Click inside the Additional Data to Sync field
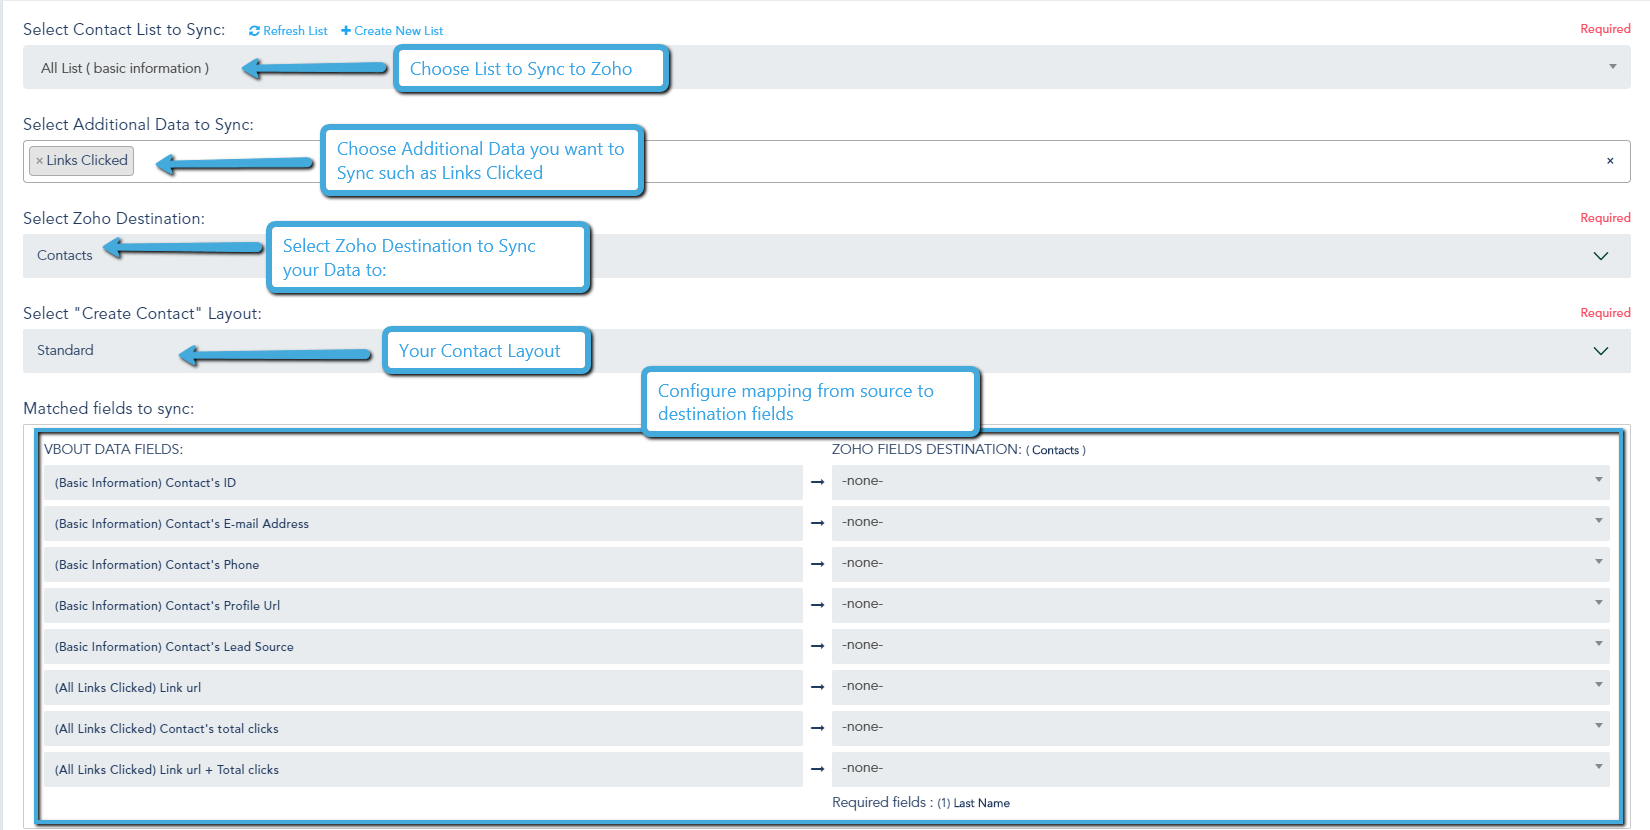Screen dimensions: 1650x830 pos(826,161)
